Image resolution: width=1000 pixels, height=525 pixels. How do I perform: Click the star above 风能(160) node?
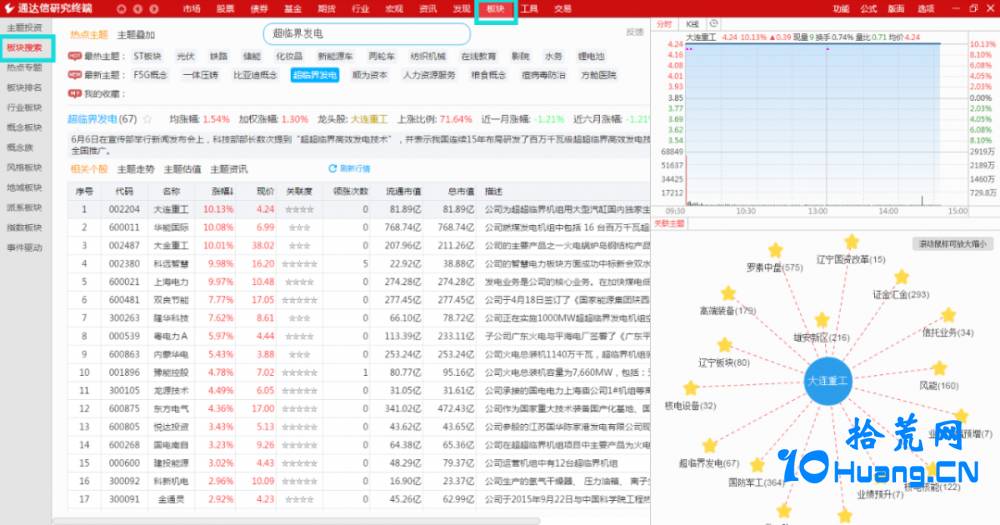939,367
